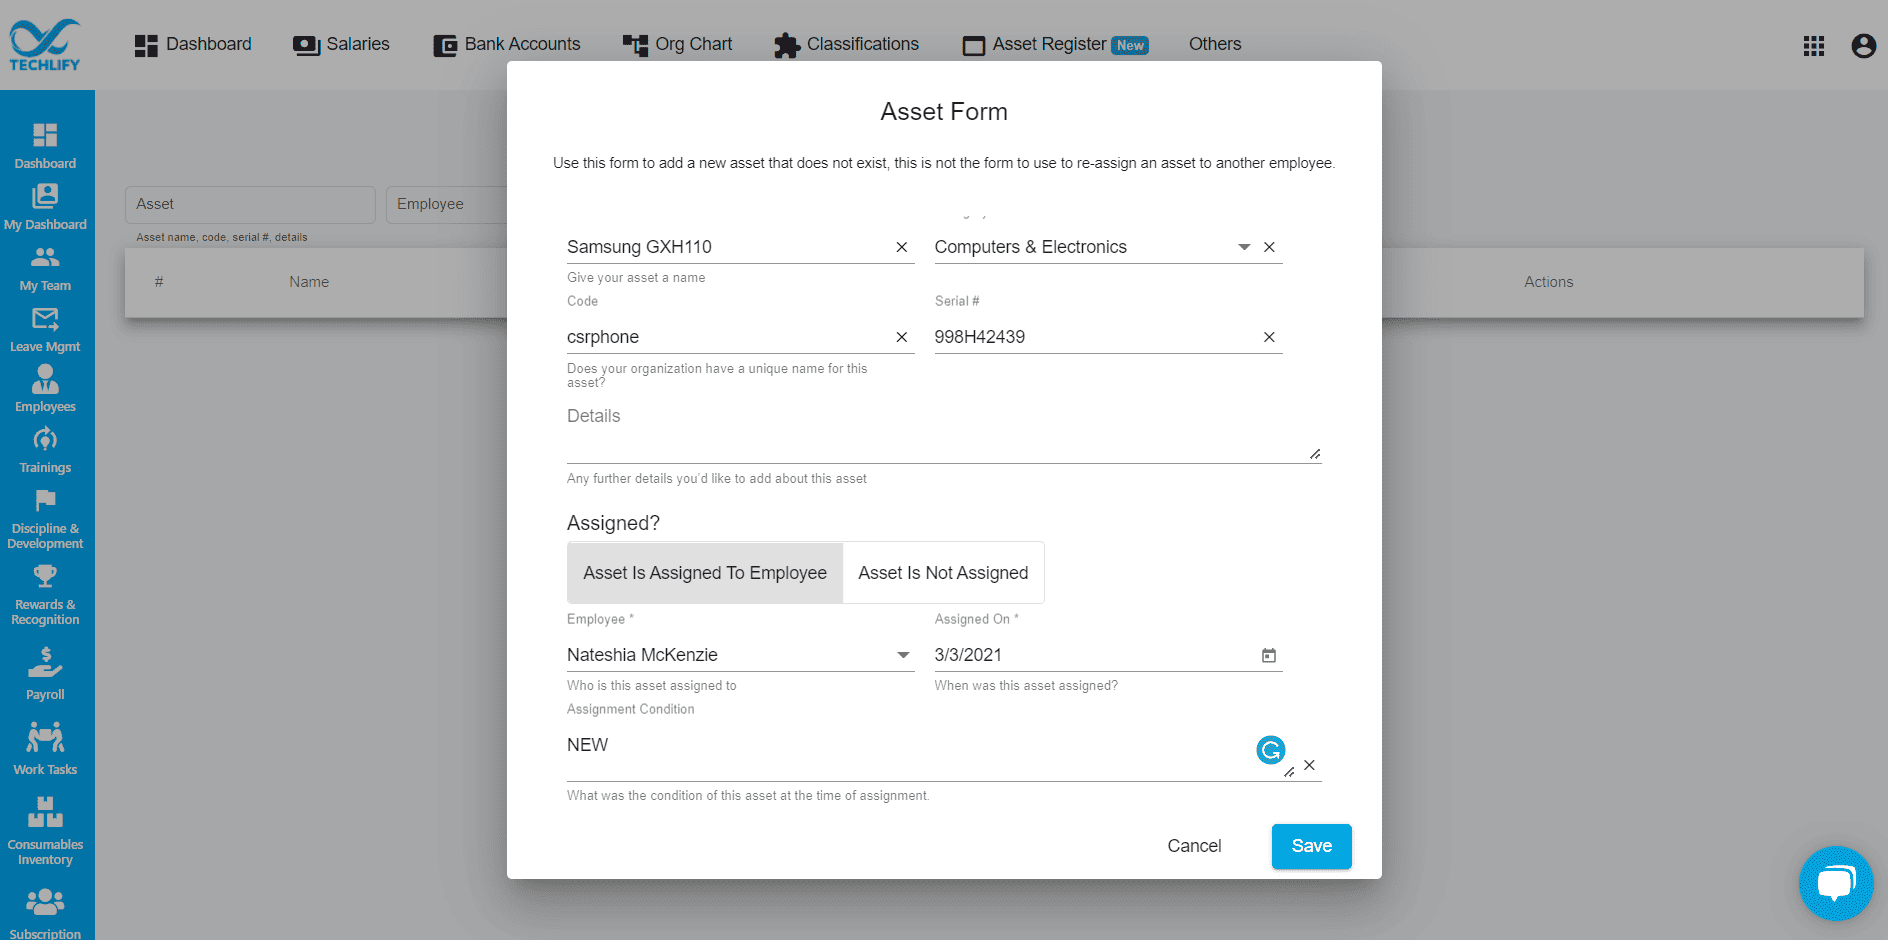Viewport: 1888px width, 940px height.
Task: Edit the Code field csrphone
Action: [x=728, y=337]
